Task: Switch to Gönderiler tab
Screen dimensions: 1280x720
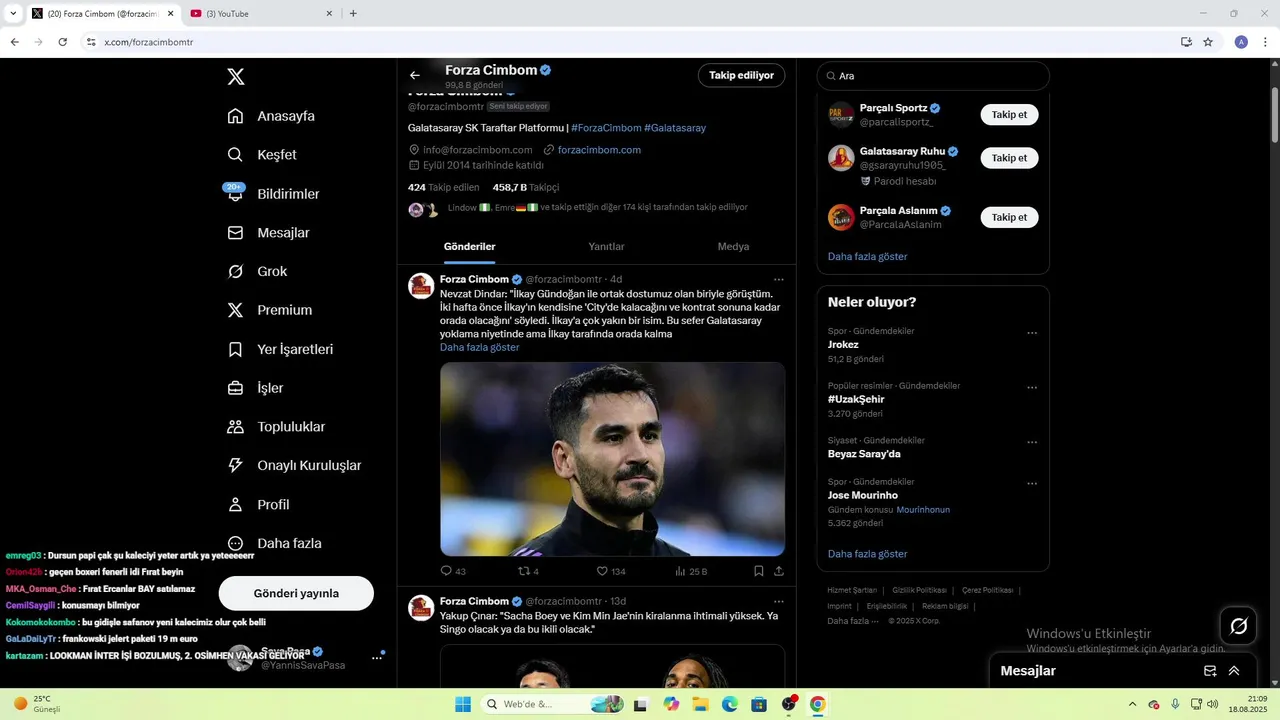Action: (470, 247)
